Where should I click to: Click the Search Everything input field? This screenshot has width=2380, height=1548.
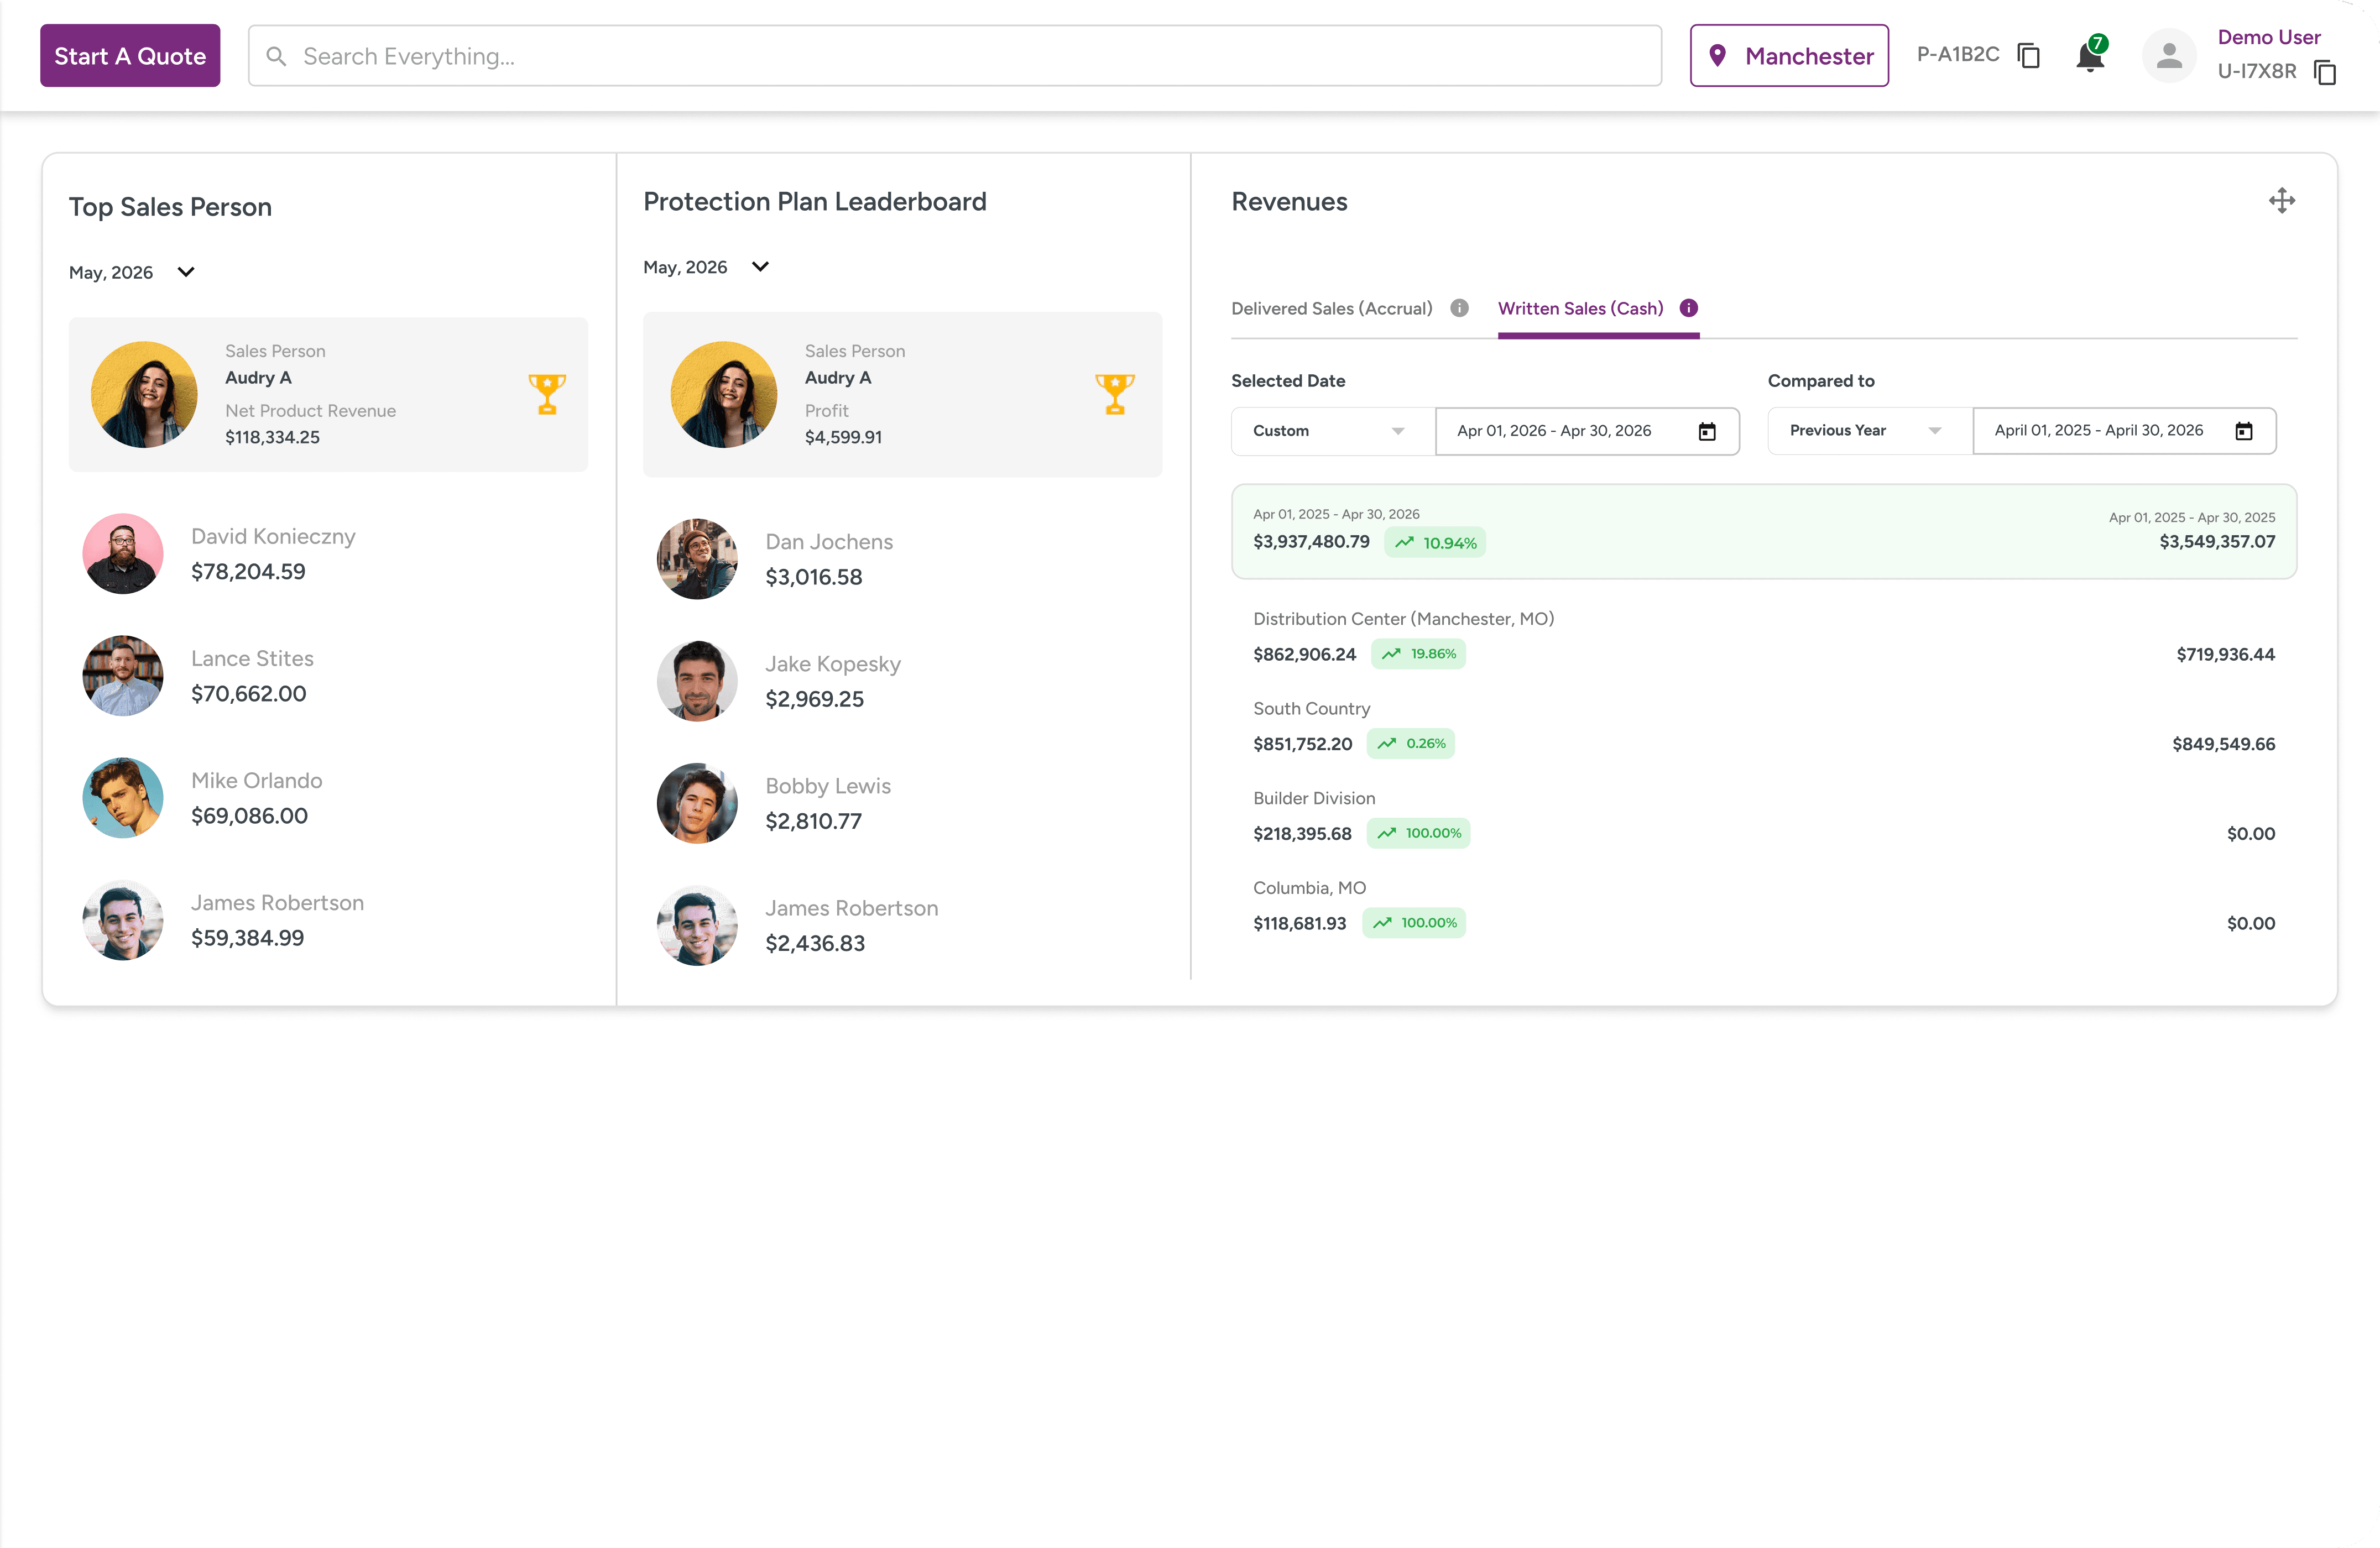[954, 56]
